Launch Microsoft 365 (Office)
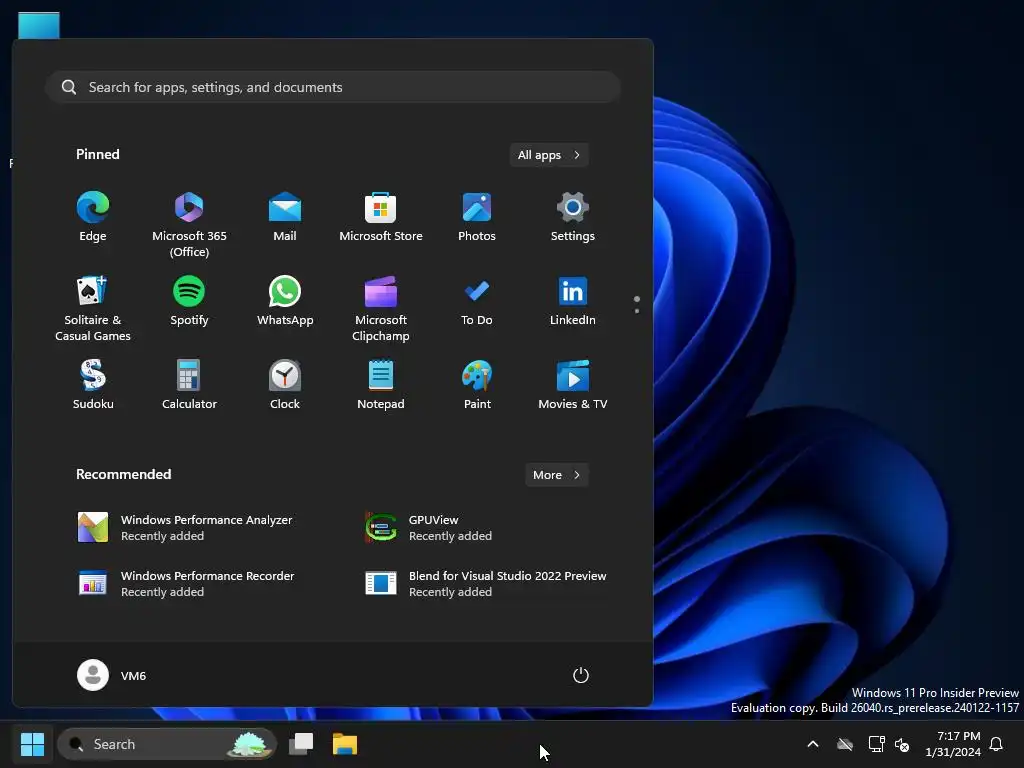The height and width of the screenshot is (768, 1024). (189, 225)
